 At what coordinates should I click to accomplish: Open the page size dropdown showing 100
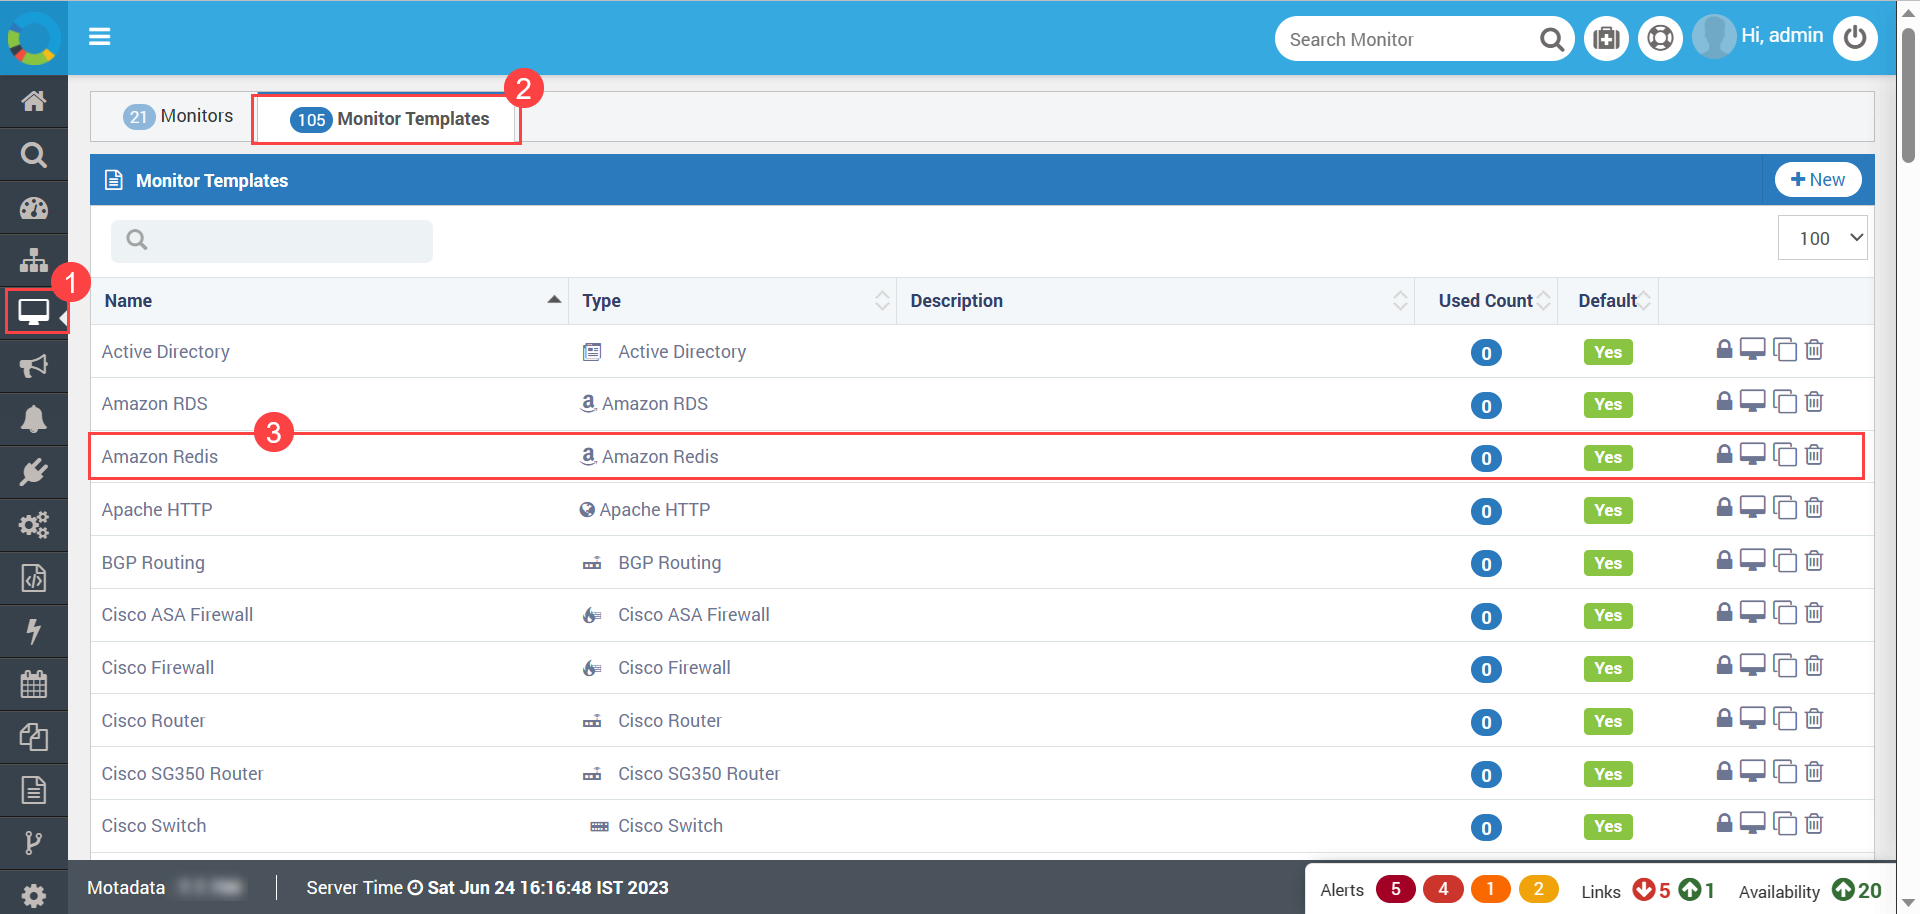(1822, 238)
